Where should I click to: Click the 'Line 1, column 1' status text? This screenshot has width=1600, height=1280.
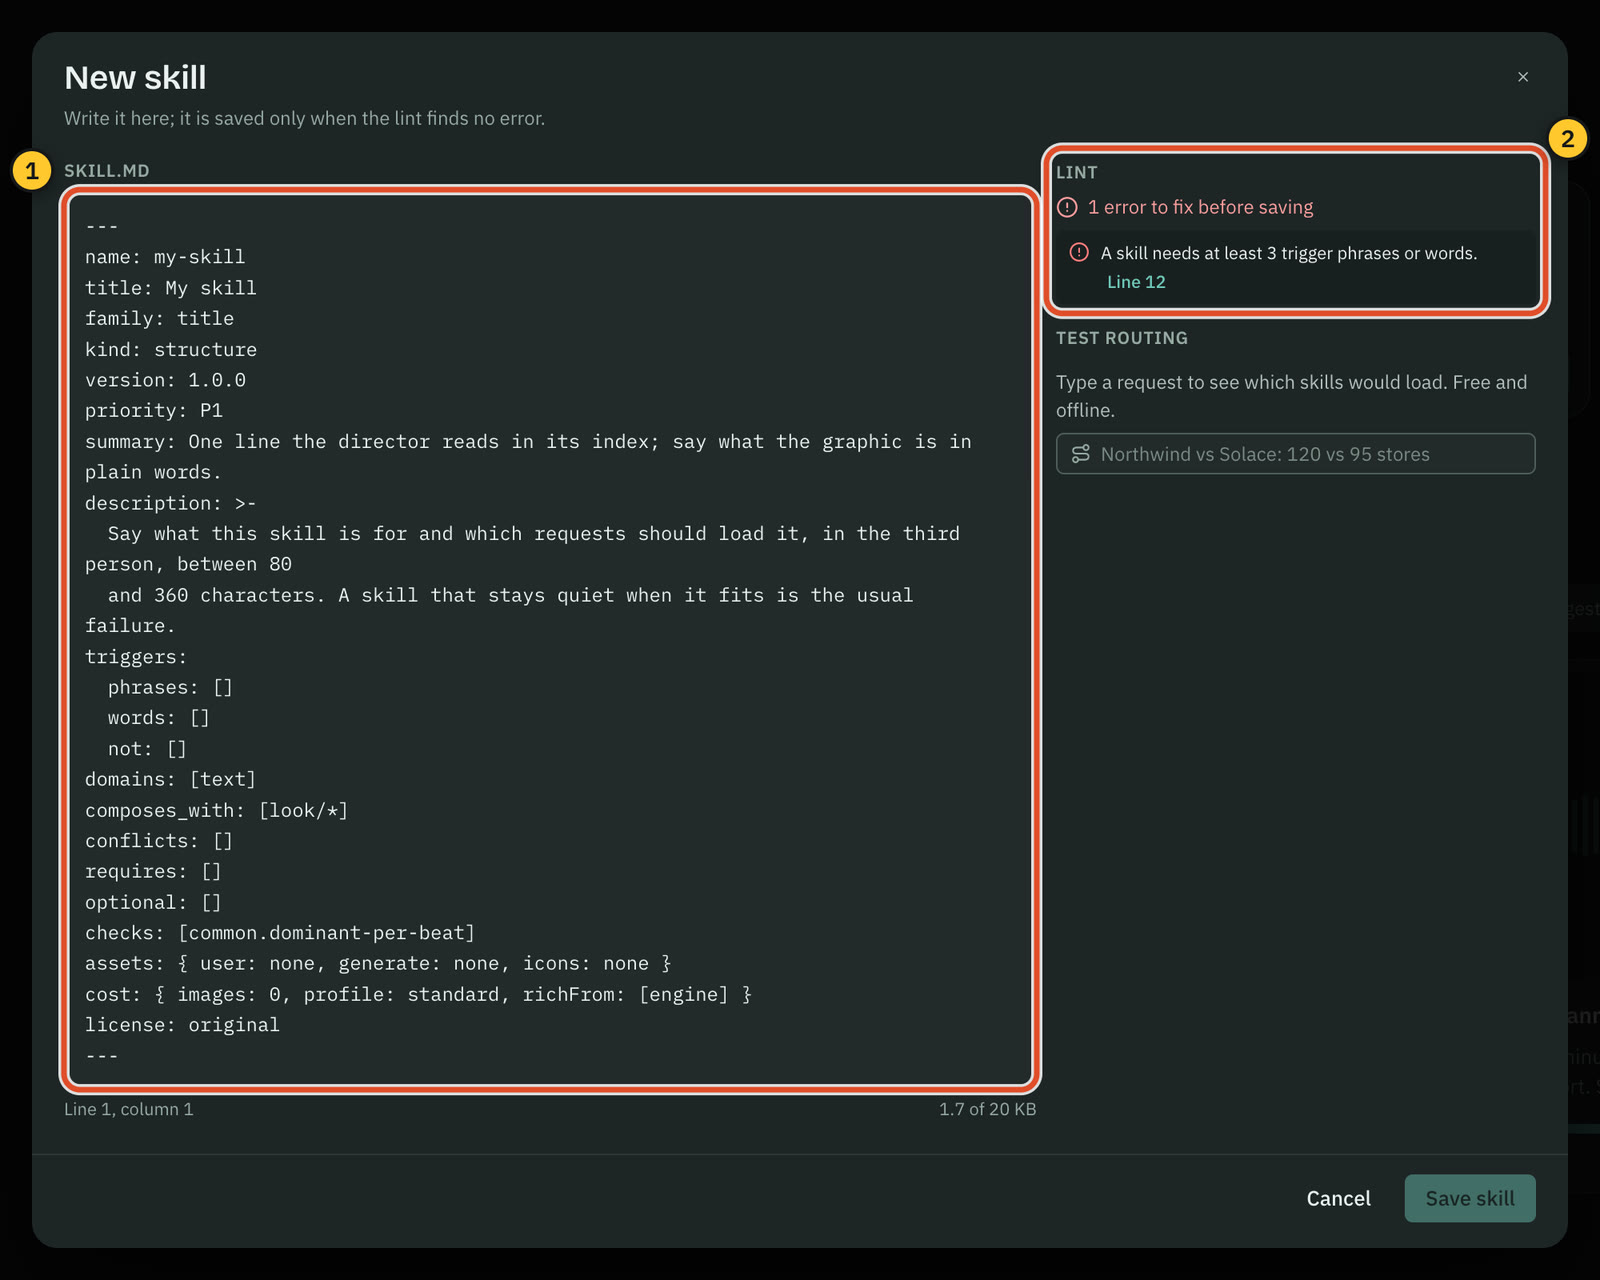click(129, 1109)
